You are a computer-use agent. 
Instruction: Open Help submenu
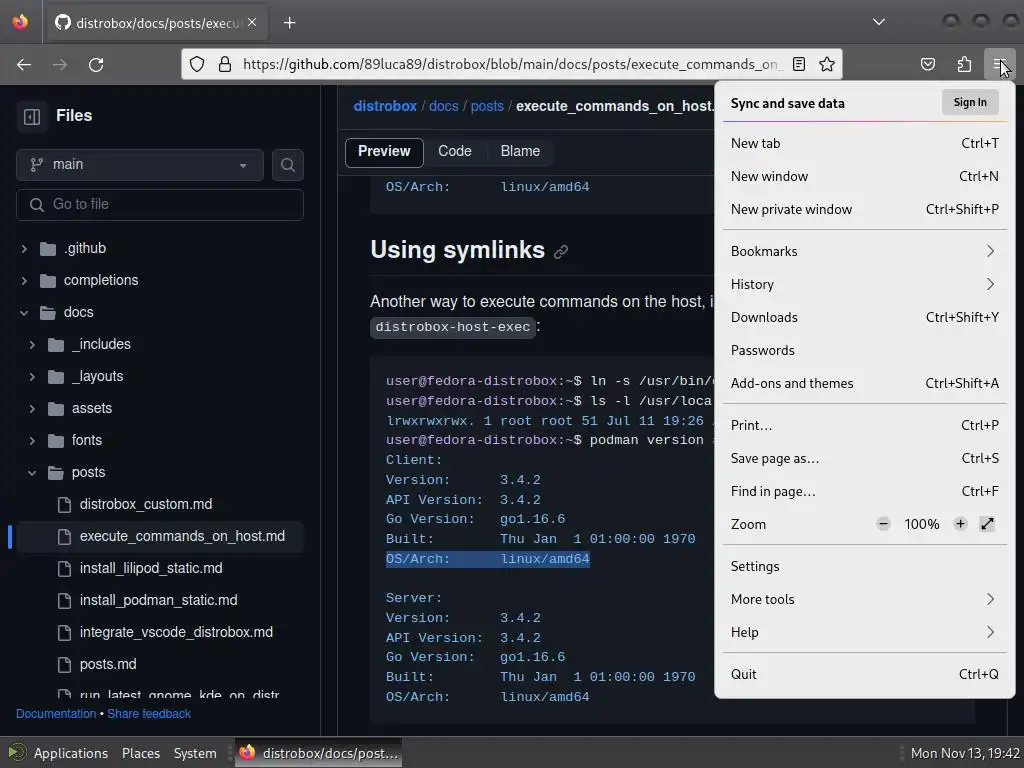tap(865, 633)
